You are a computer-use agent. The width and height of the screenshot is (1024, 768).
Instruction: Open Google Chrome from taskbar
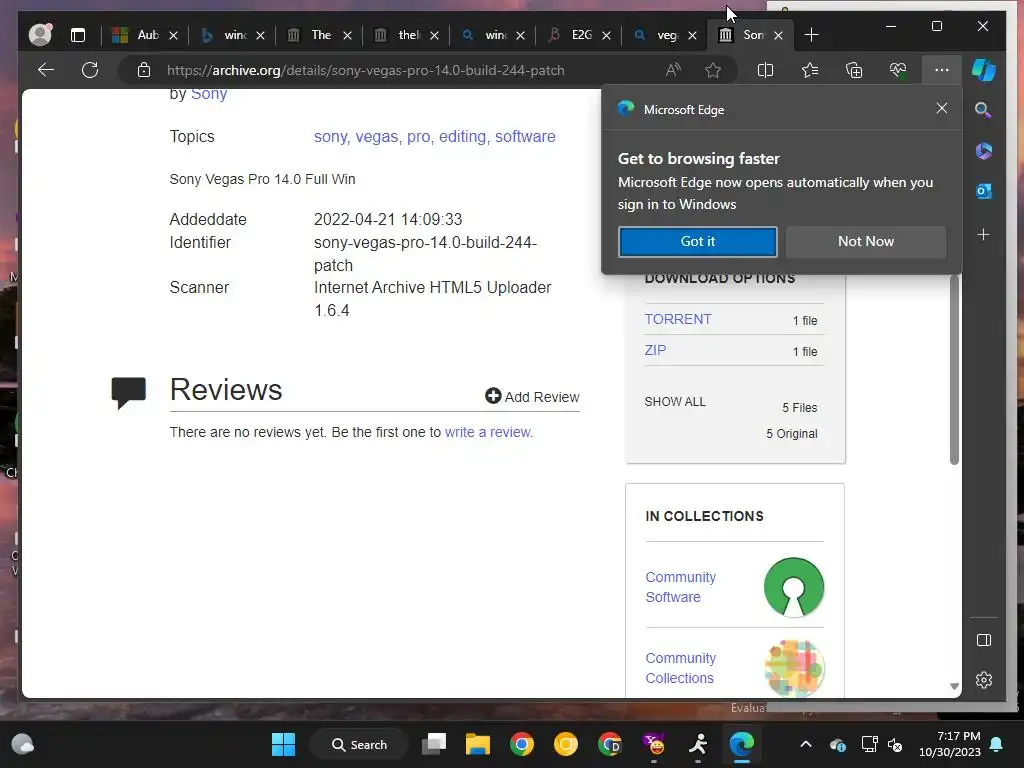522,744
